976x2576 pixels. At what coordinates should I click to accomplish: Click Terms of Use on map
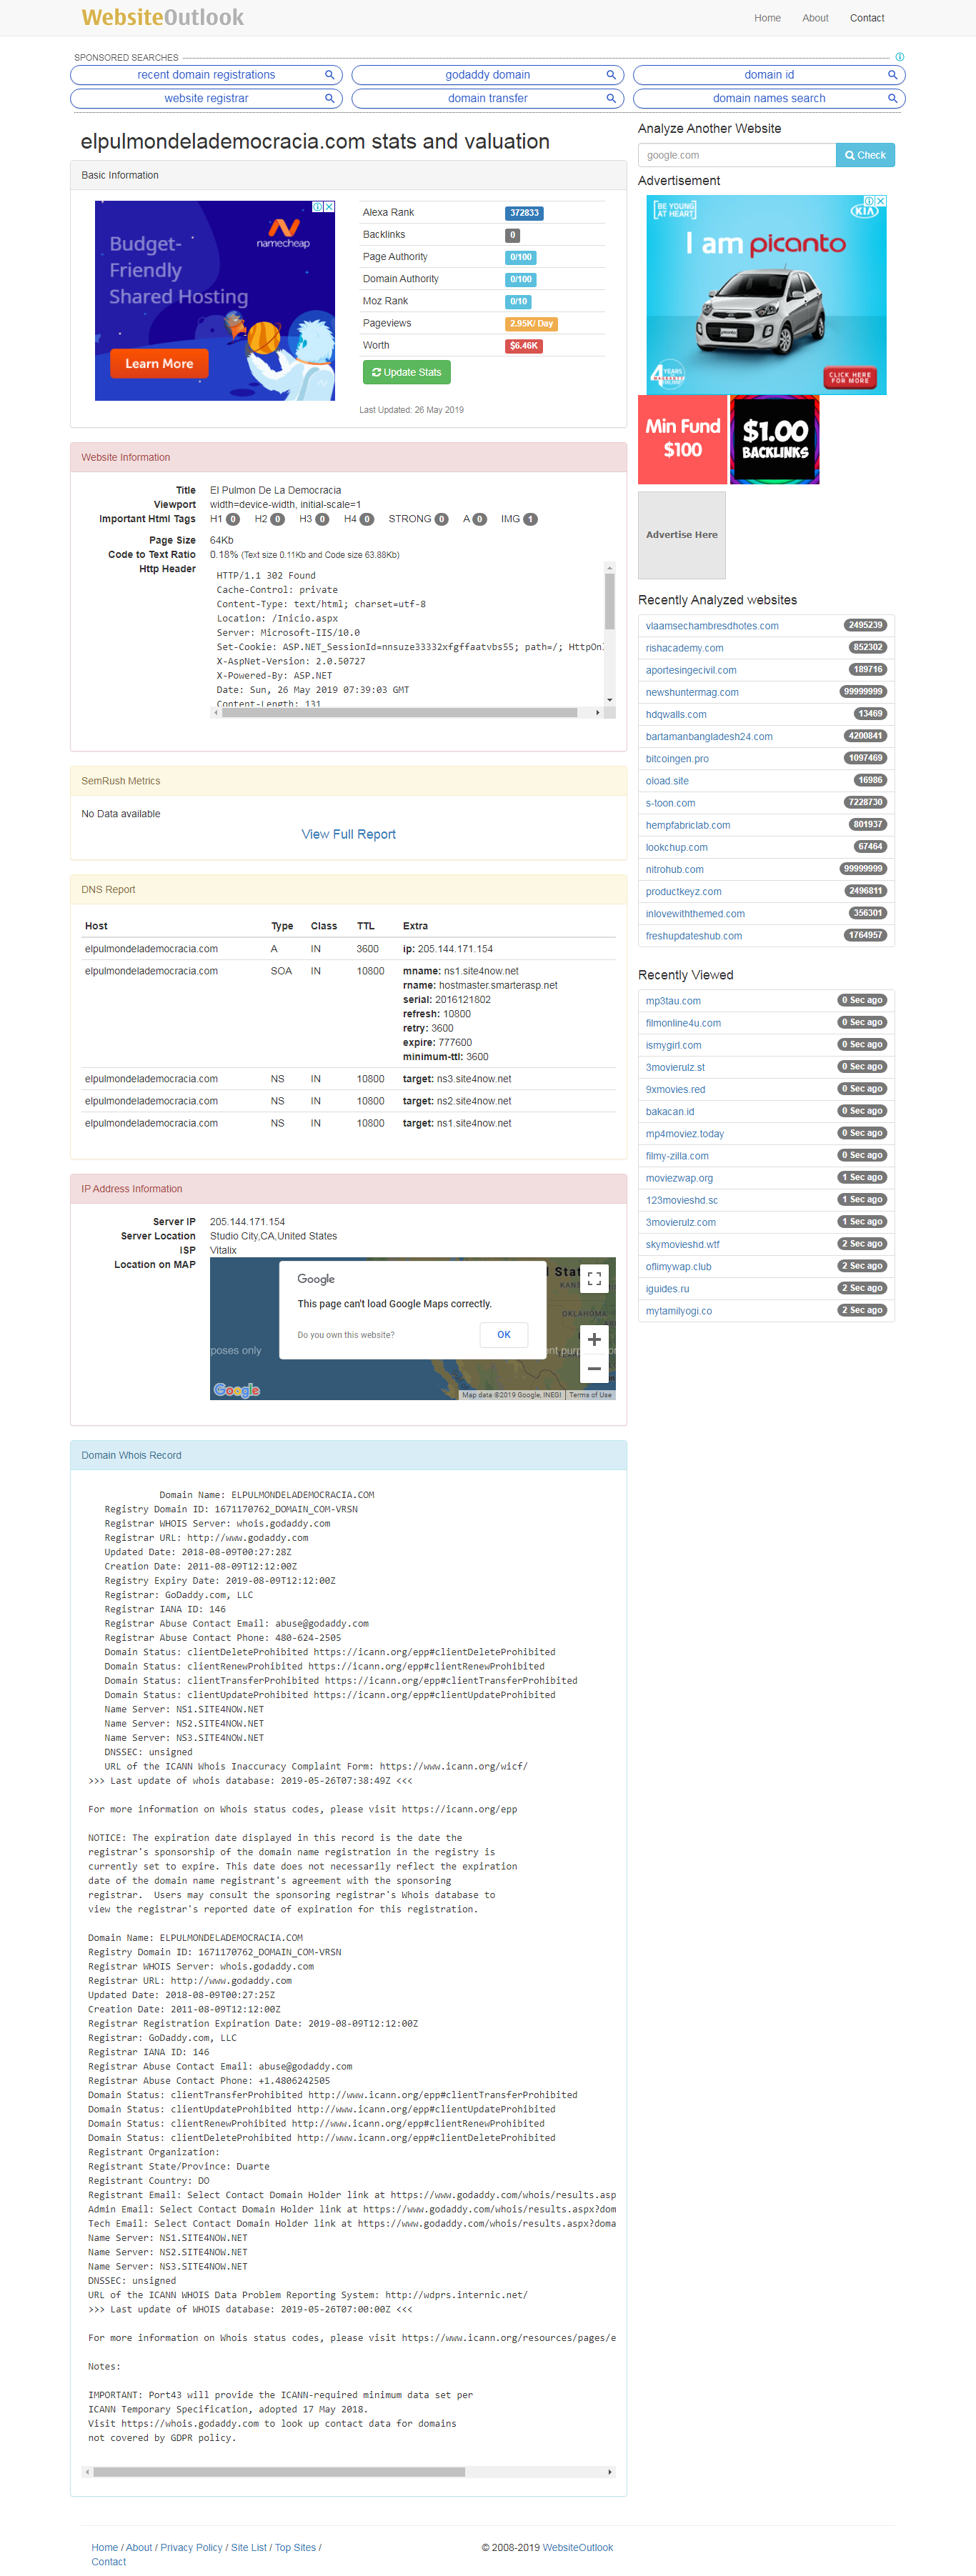click(590, 1394)
